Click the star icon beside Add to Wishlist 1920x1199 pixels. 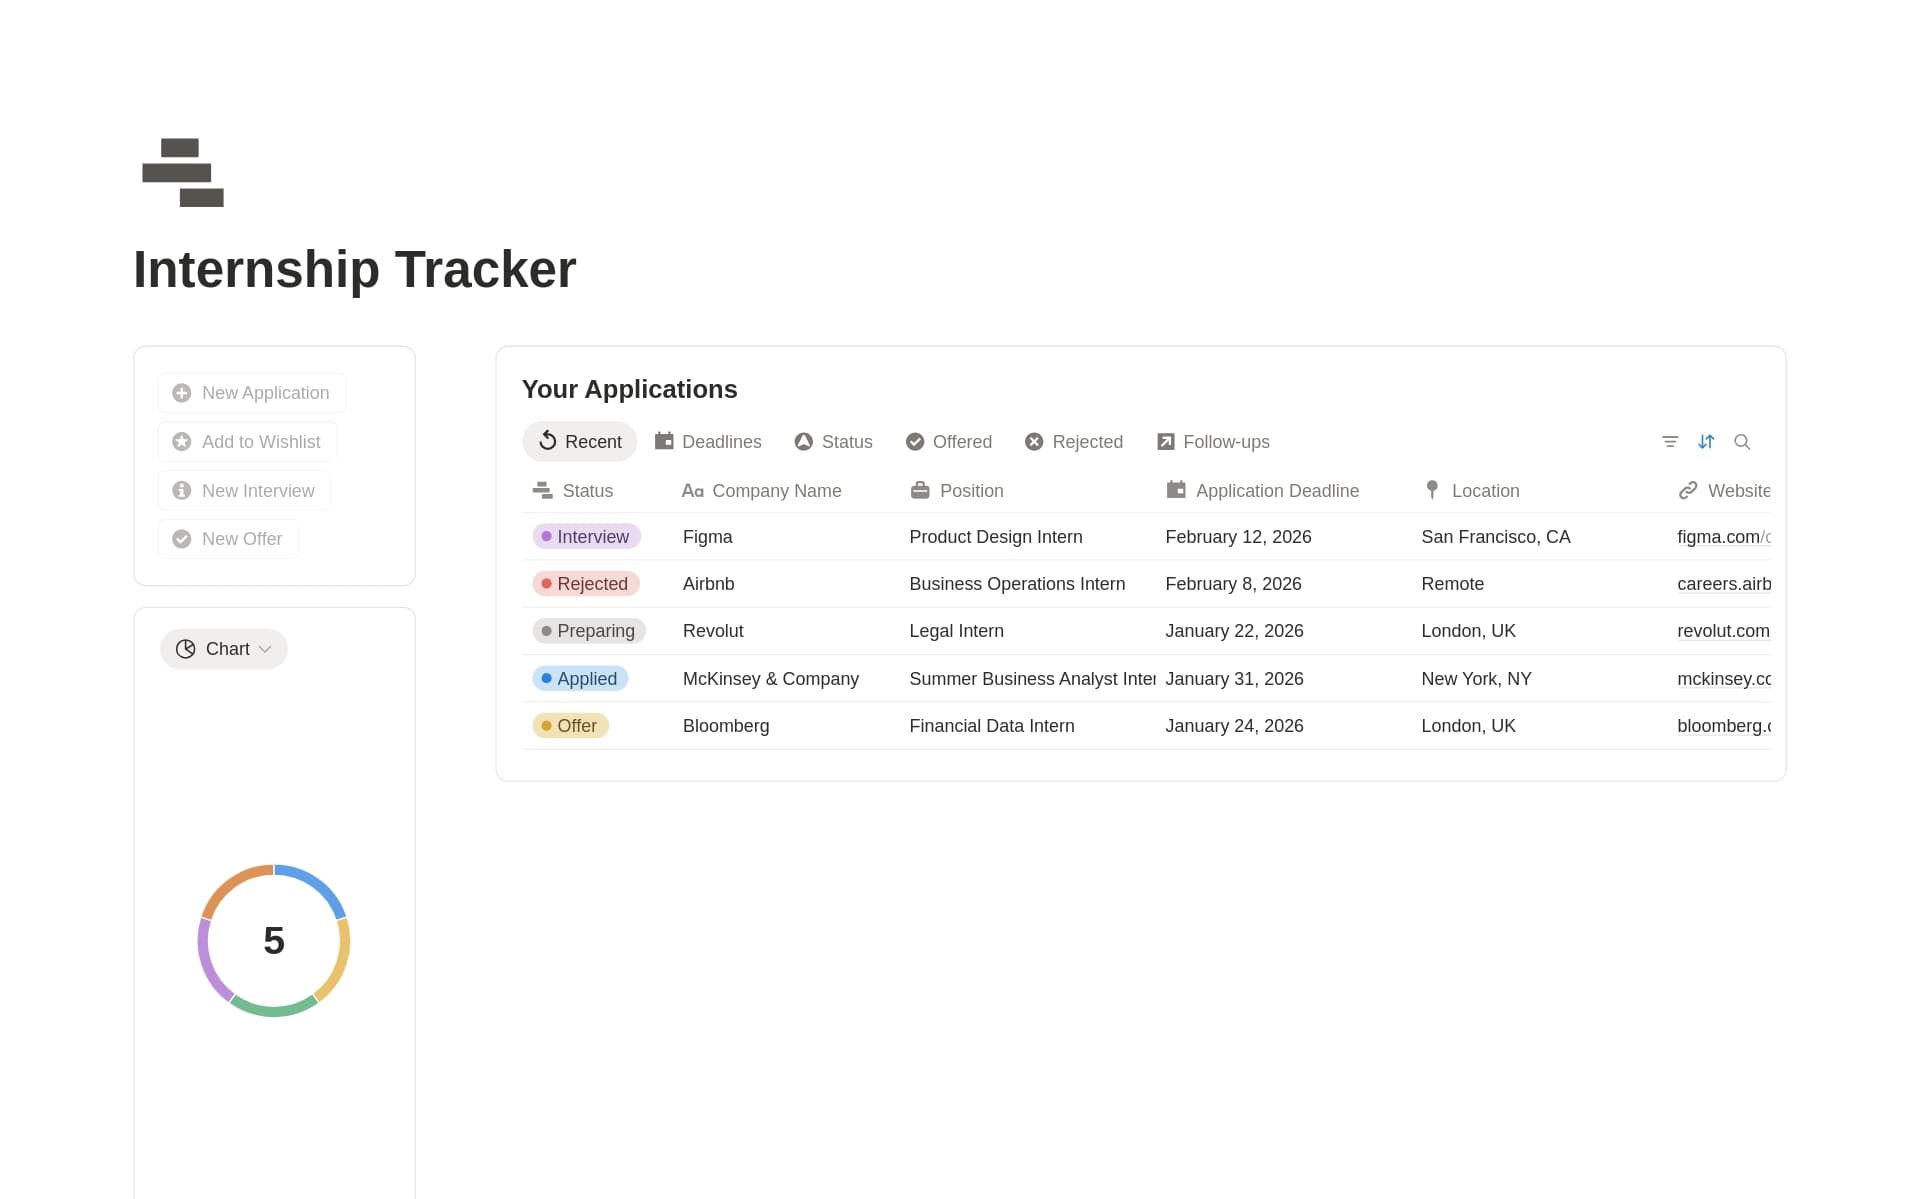pyautogui.click(x=181, y=442)
